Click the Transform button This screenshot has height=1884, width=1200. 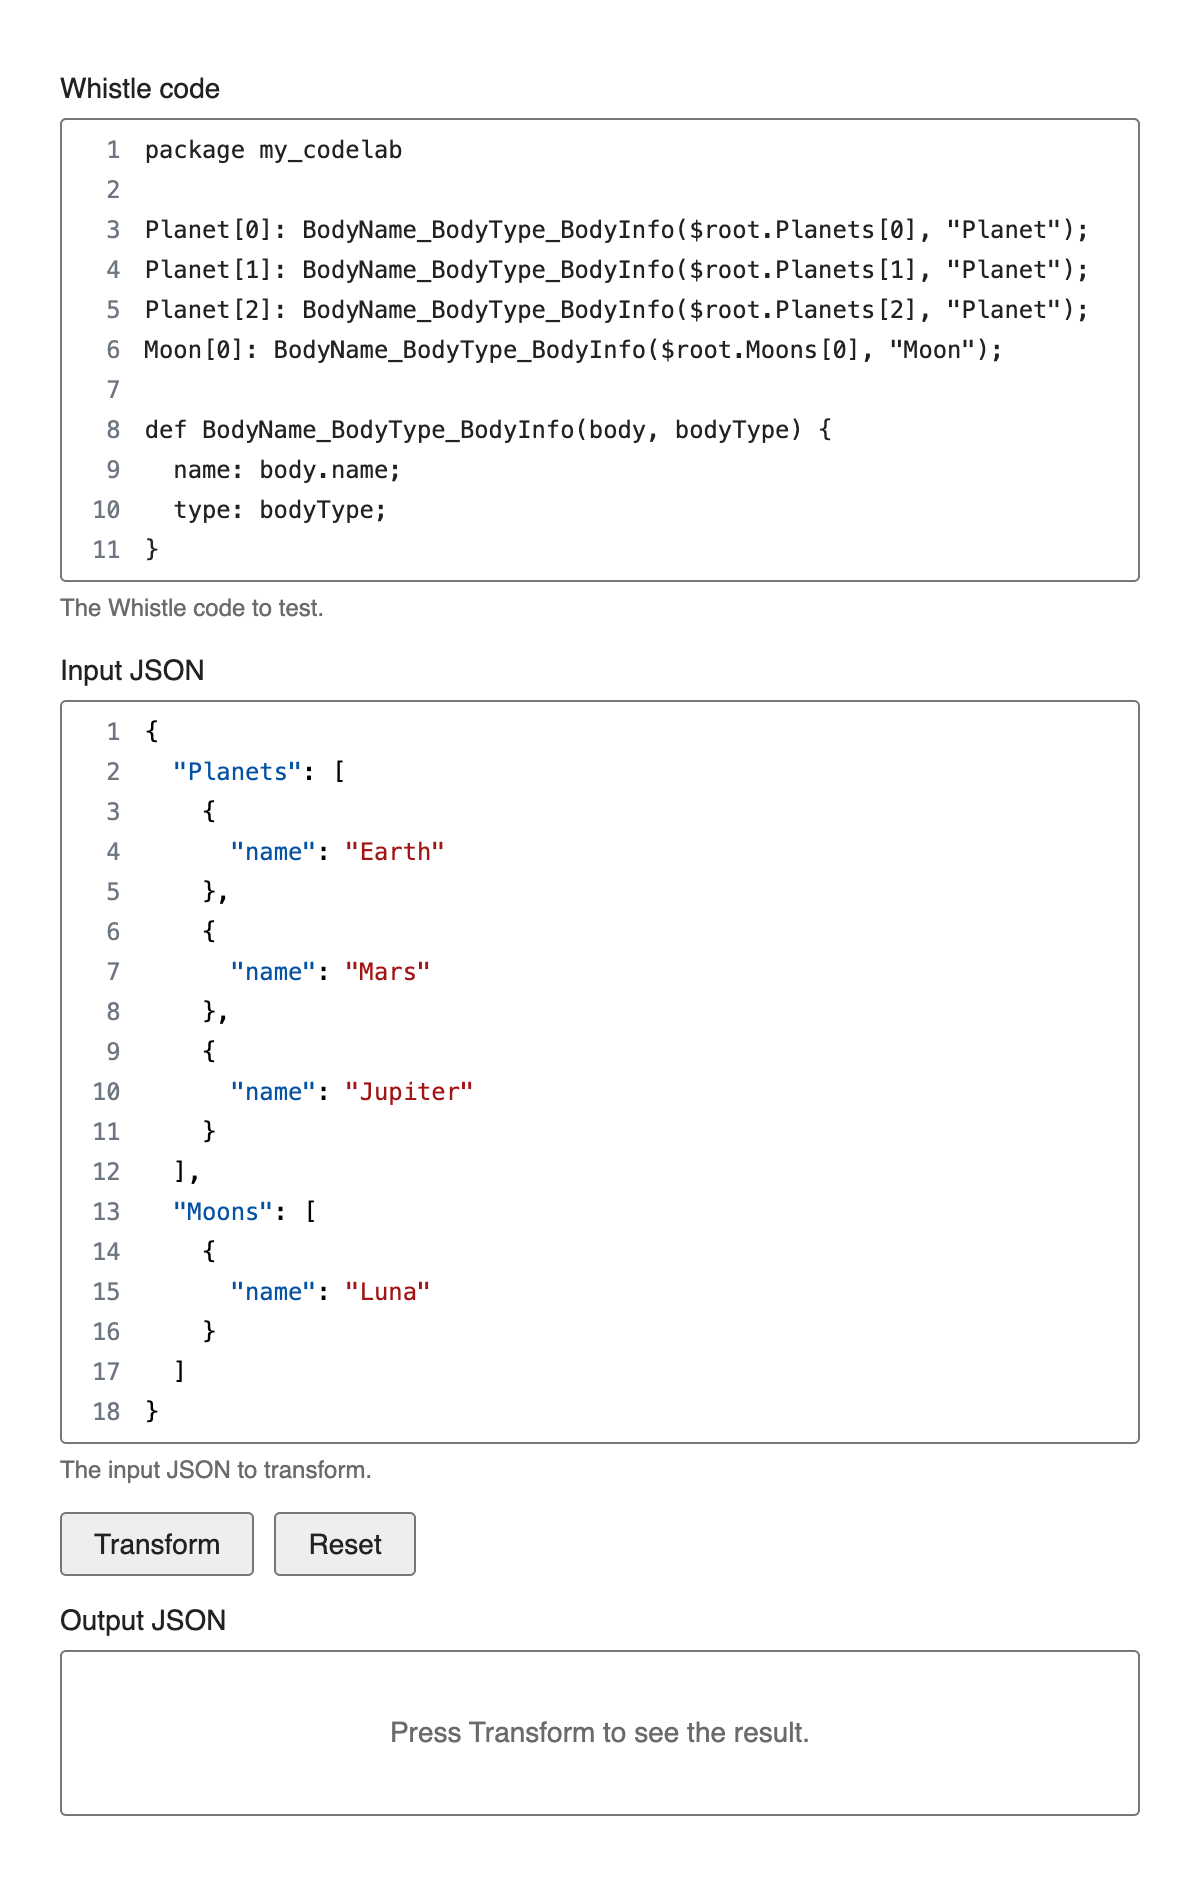tap(157, 1544)
